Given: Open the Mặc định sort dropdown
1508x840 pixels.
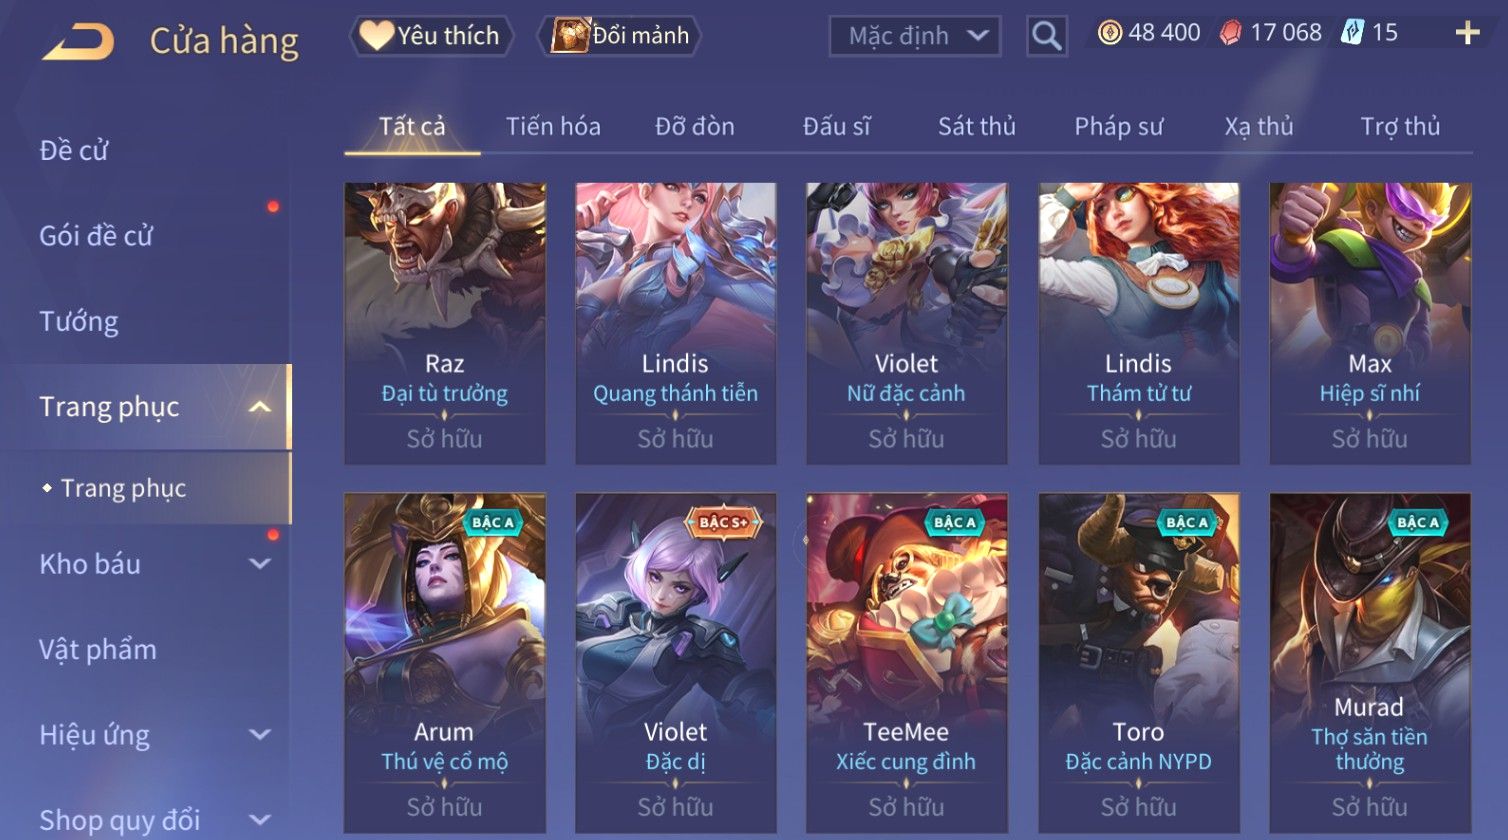Looking at the screenshot, I should click(x=914, y=37).
